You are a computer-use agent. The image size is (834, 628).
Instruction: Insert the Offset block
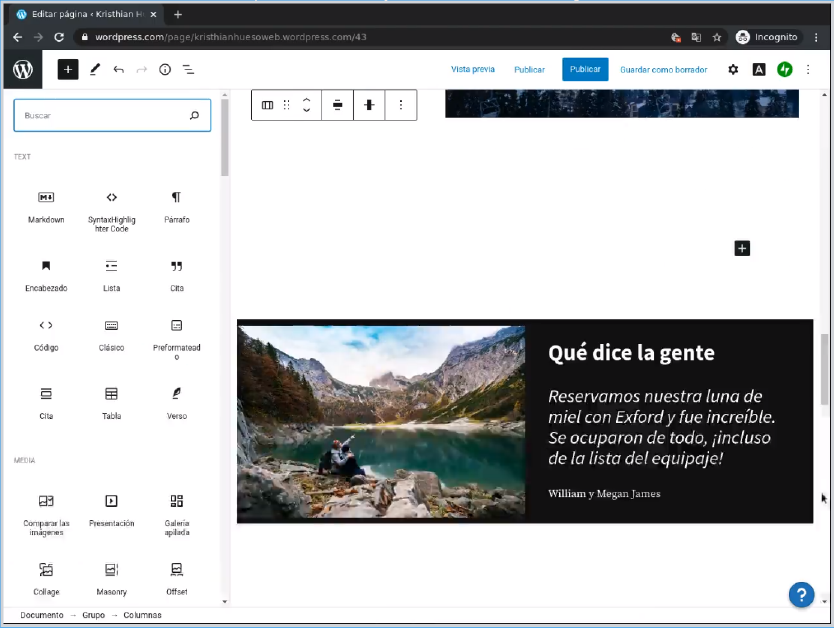click(x=177, y=580)
